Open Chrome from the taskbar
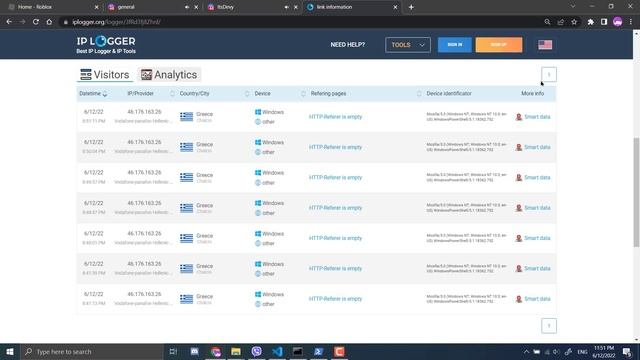The width and height of the screenshot is (640, 360). pyautogui.click(x=216, y=351)
